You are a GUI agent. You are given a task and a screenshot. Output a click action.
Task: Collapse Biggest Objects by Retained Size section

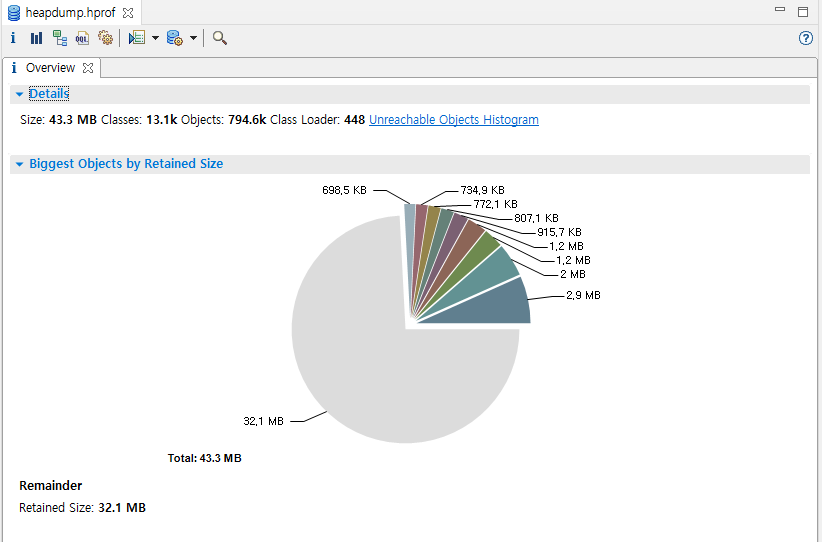point(20,164)
